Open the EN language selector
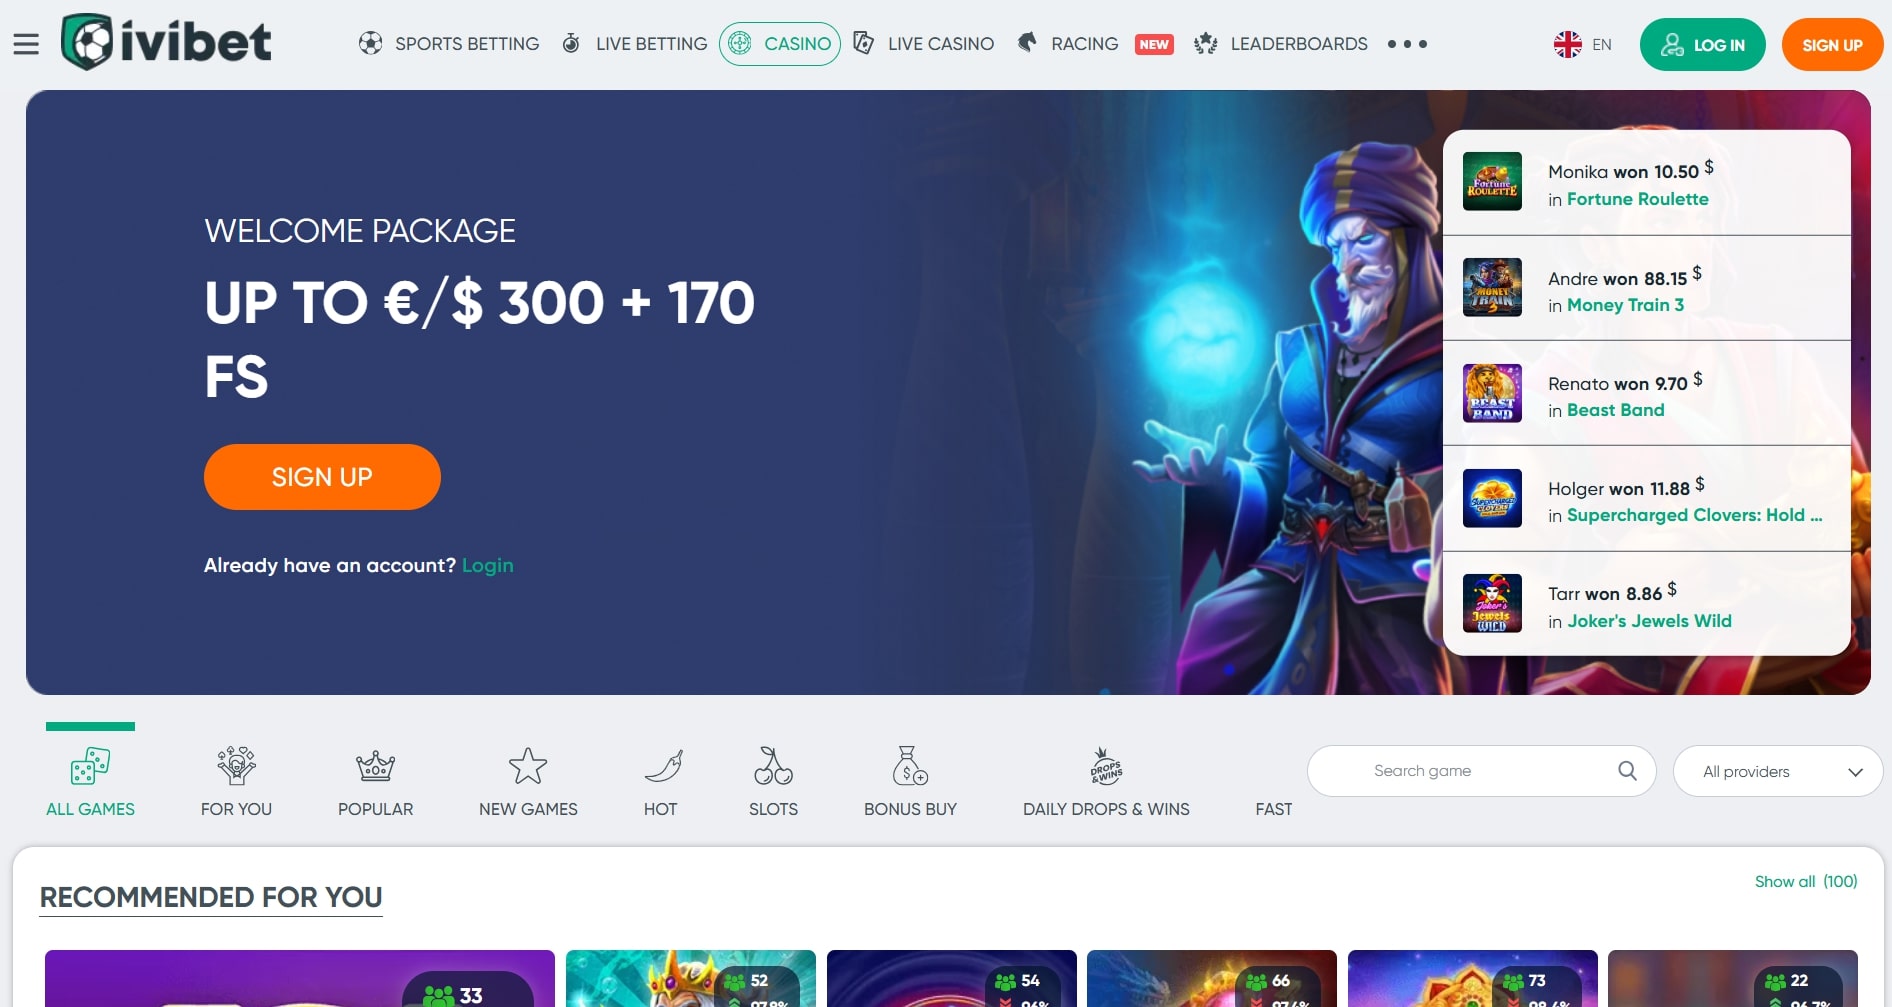 click(x=1583, y=44)
